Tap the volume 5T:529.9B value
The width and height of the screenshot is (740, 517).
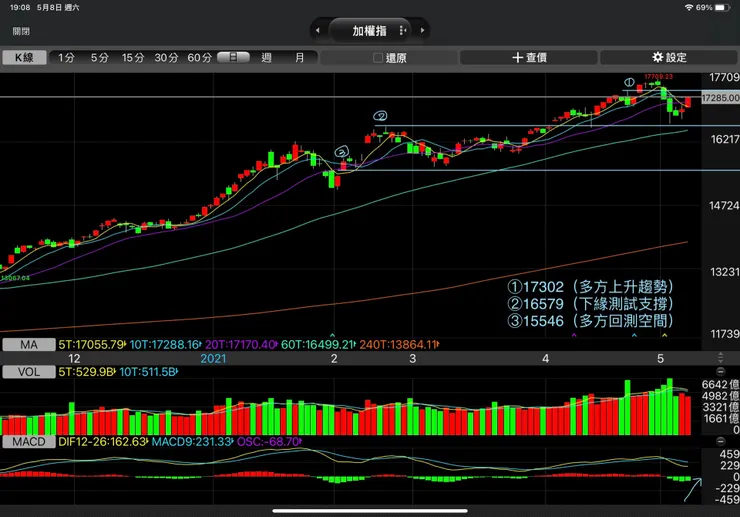point(87,372)
